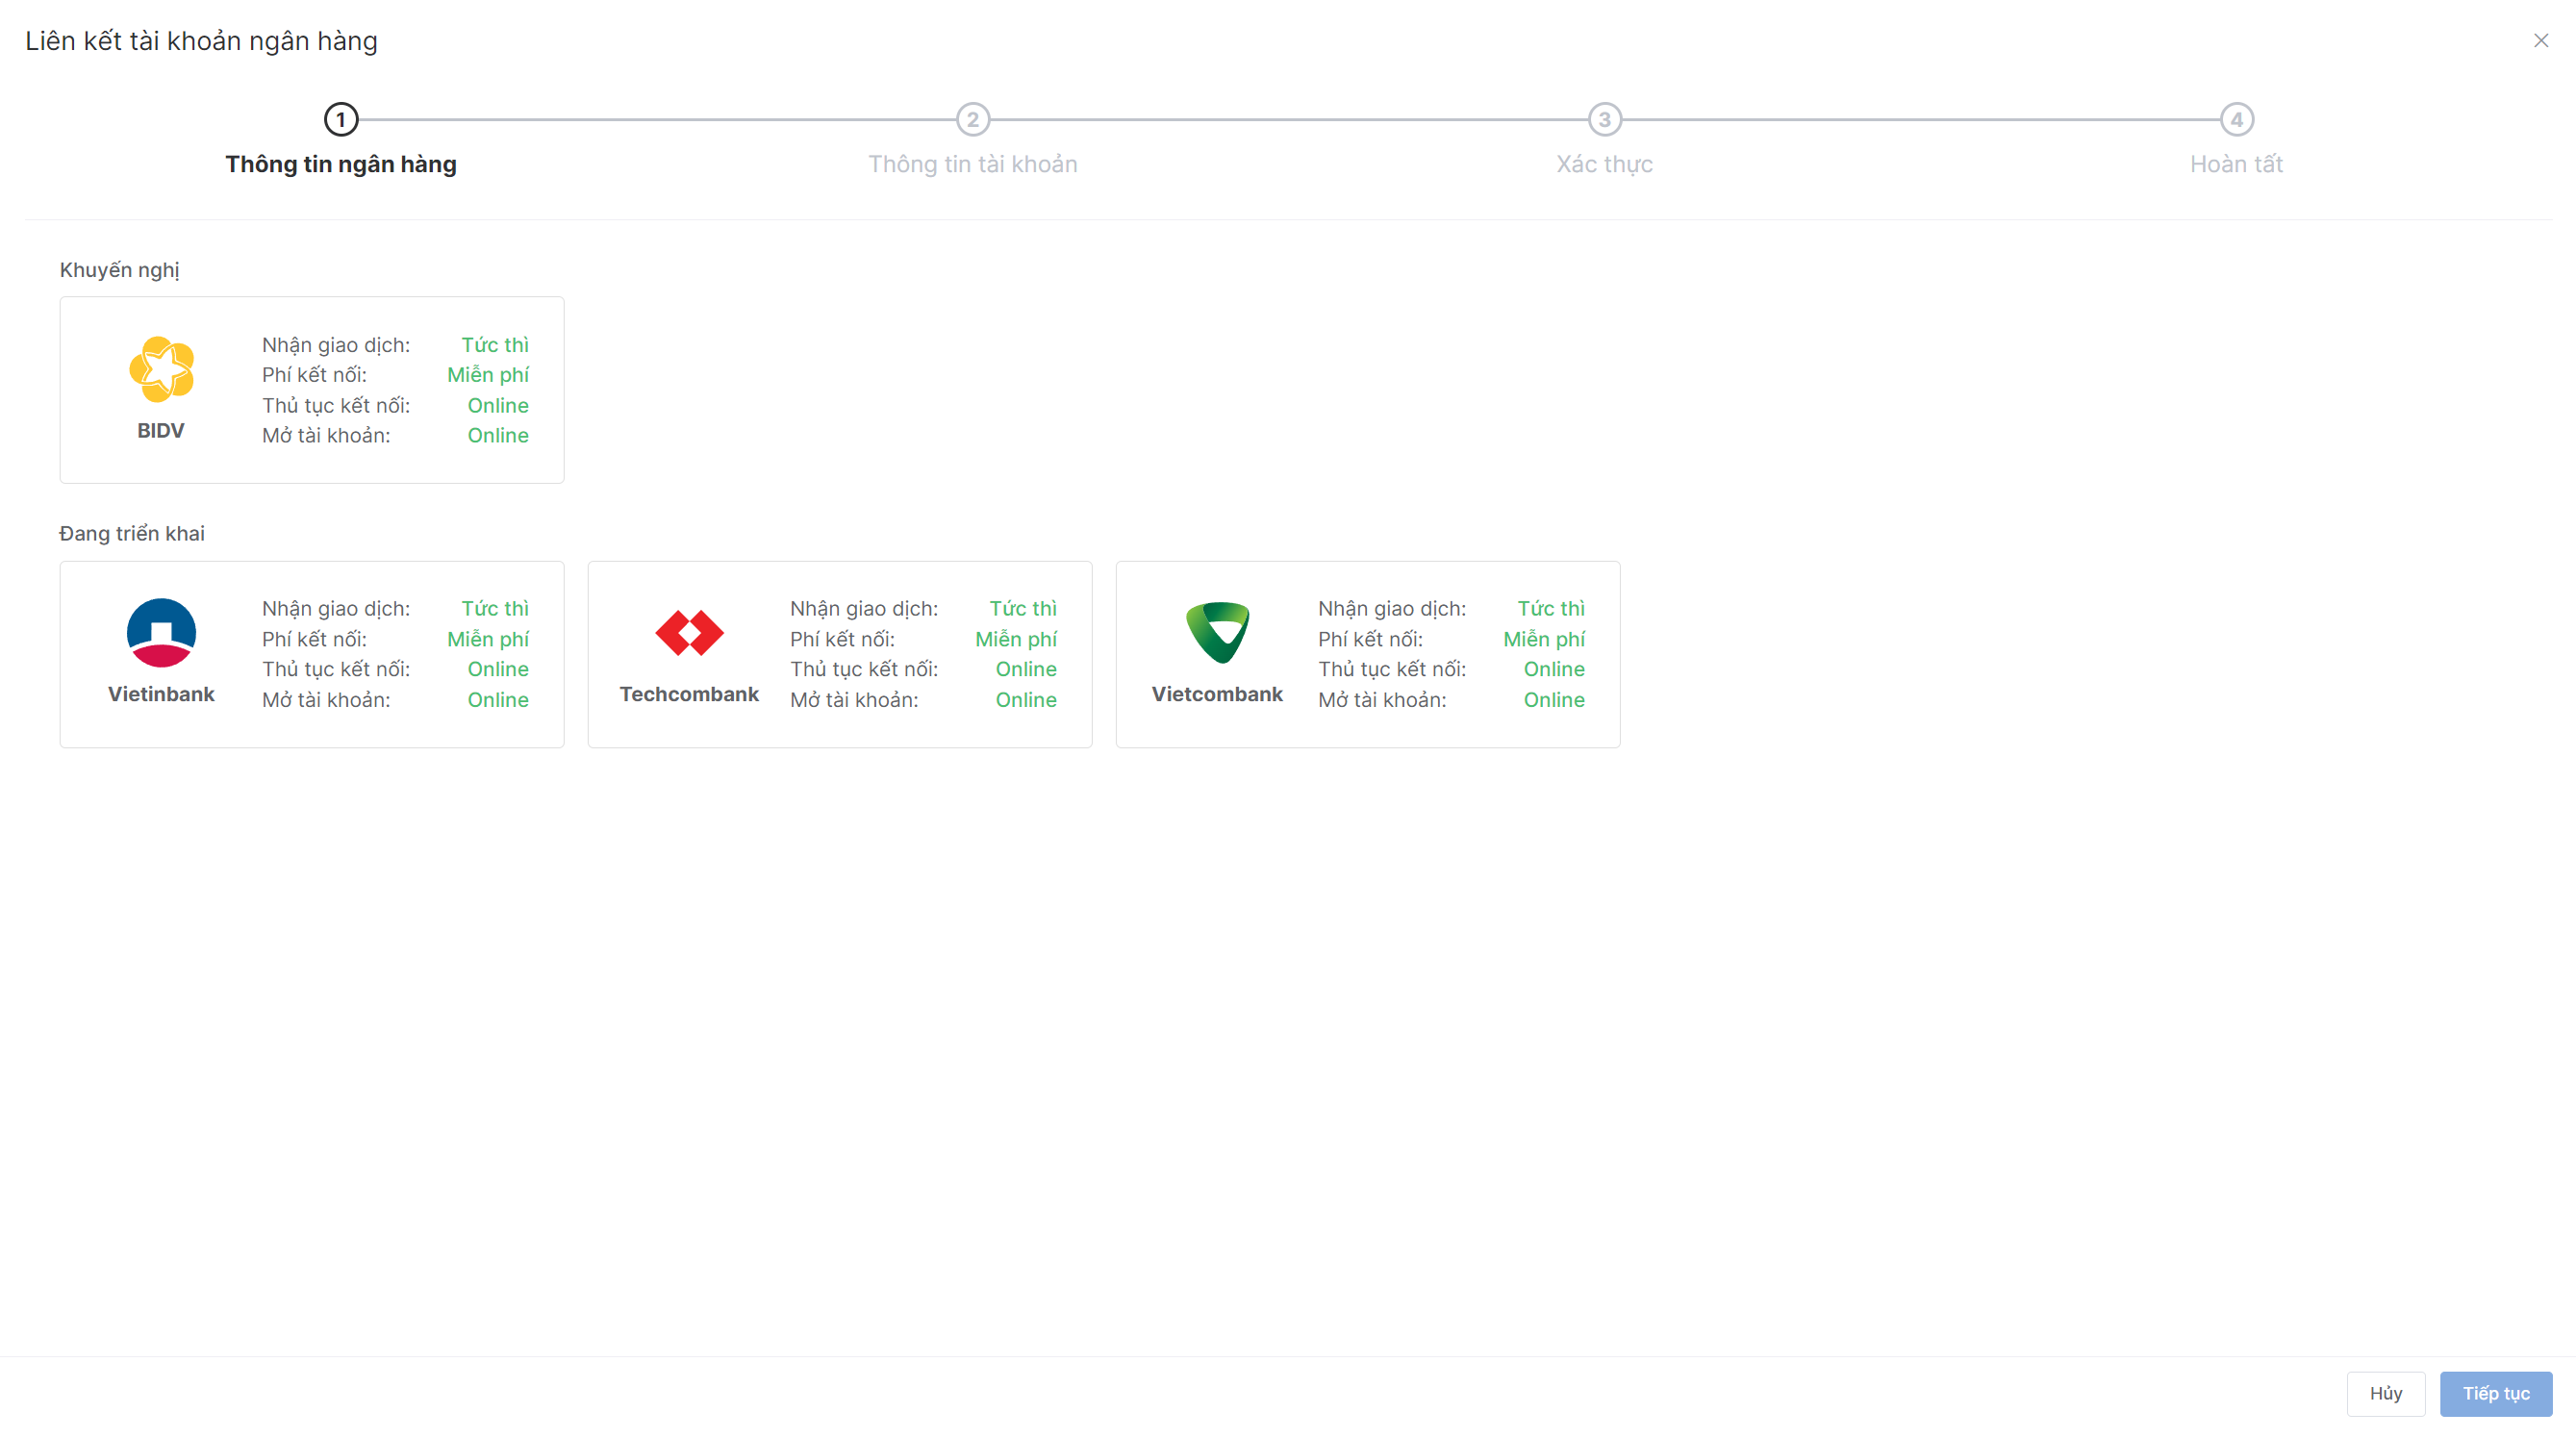This screenshot has width=2576, height=1438.
Task: Click step 1 circle in stepper
Action: point(341,120)
